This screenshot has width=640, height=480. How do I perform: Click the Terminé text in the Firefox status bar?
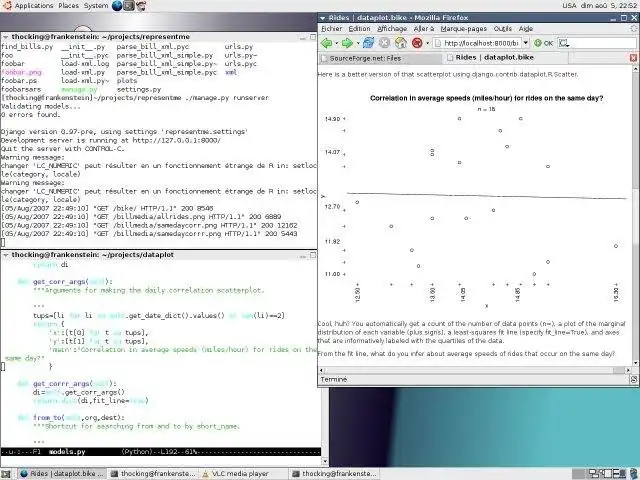tap(333, 380)
